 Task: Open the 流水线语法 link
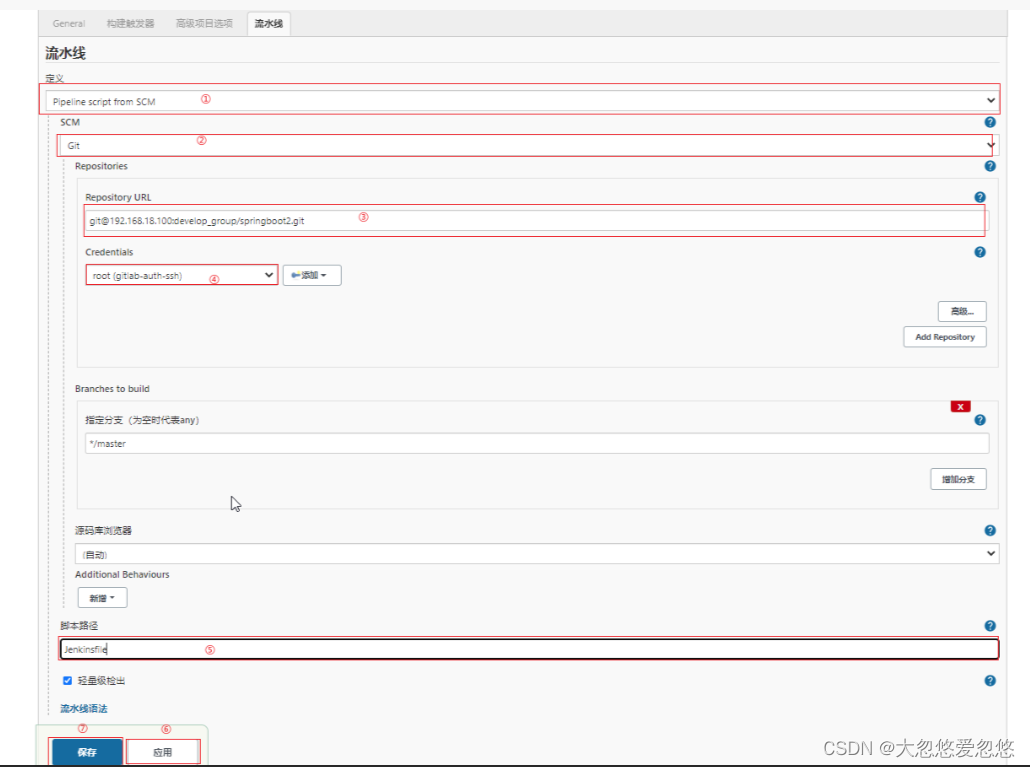click(83, 709)
